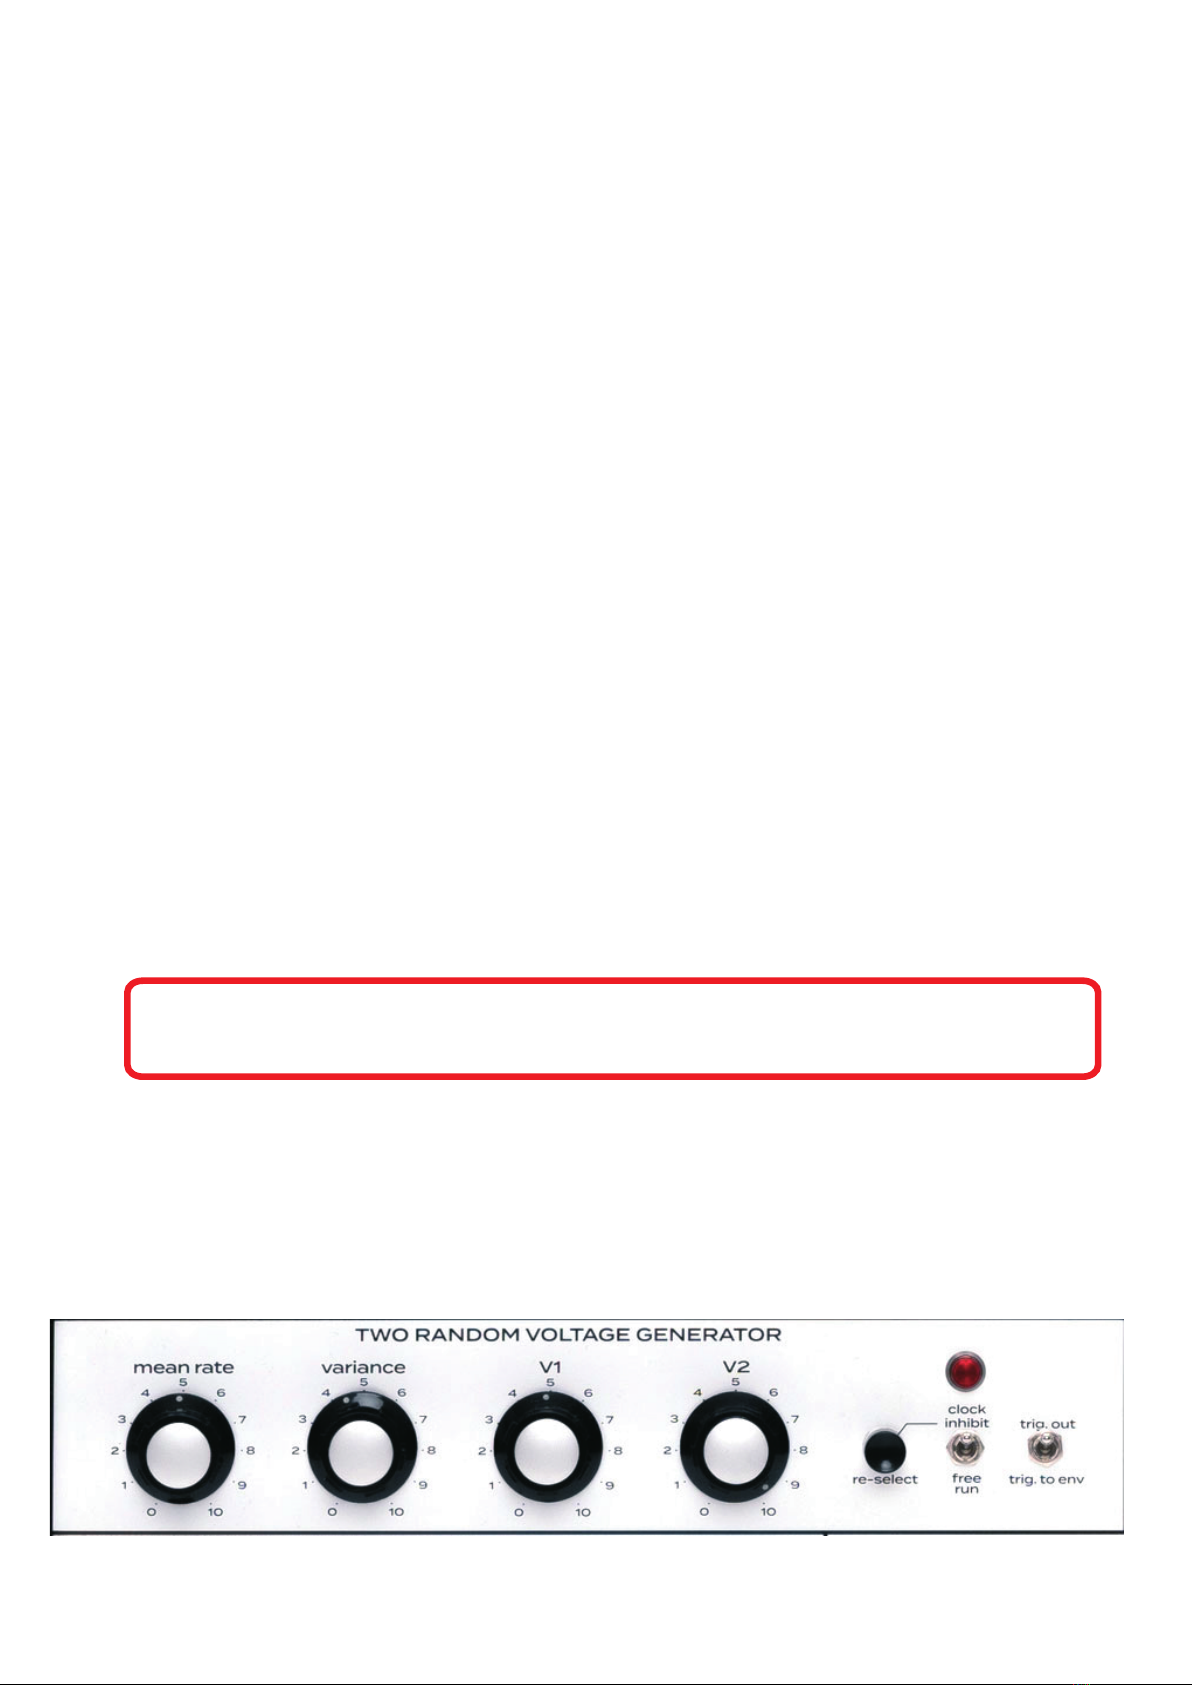Click the black re-select push button
The image size is (1192, 1685).
pos(884,1450)
